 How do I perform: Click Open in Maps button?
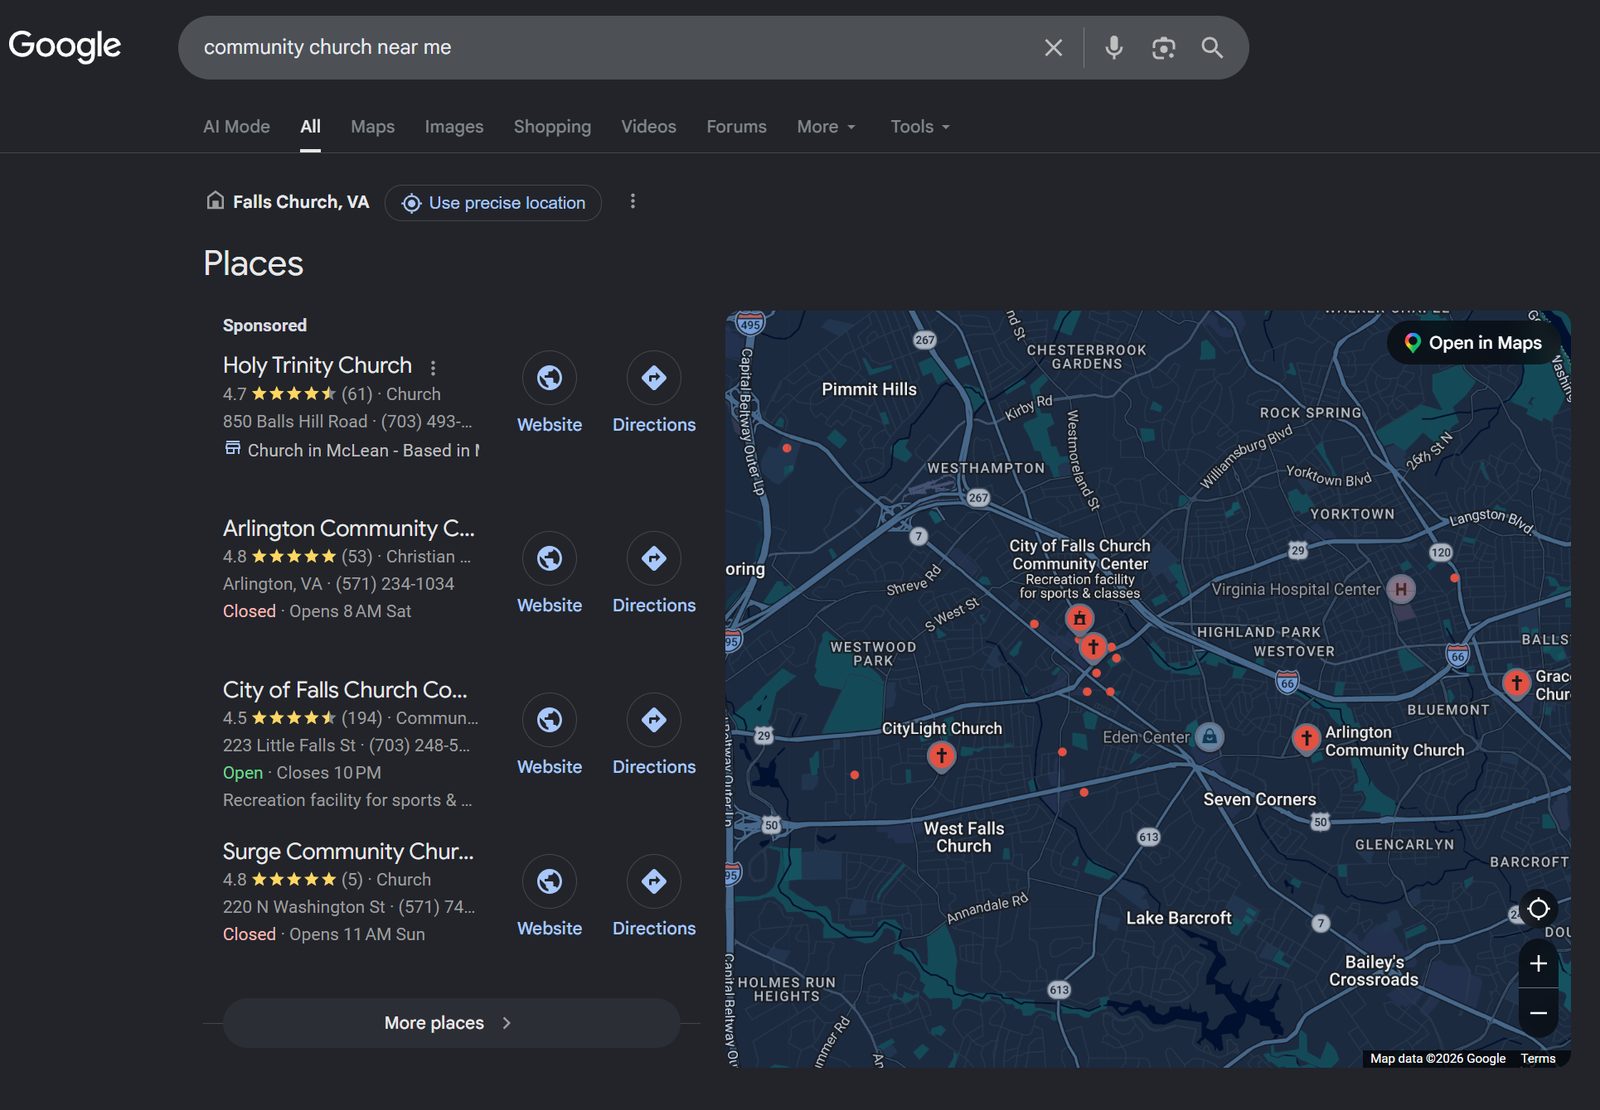(1473, 343)
